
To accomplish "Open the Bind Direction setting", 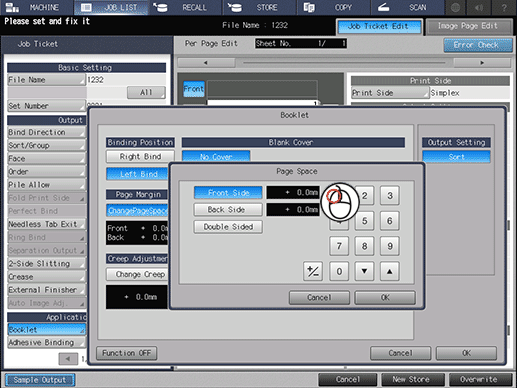I will [46, 132].
